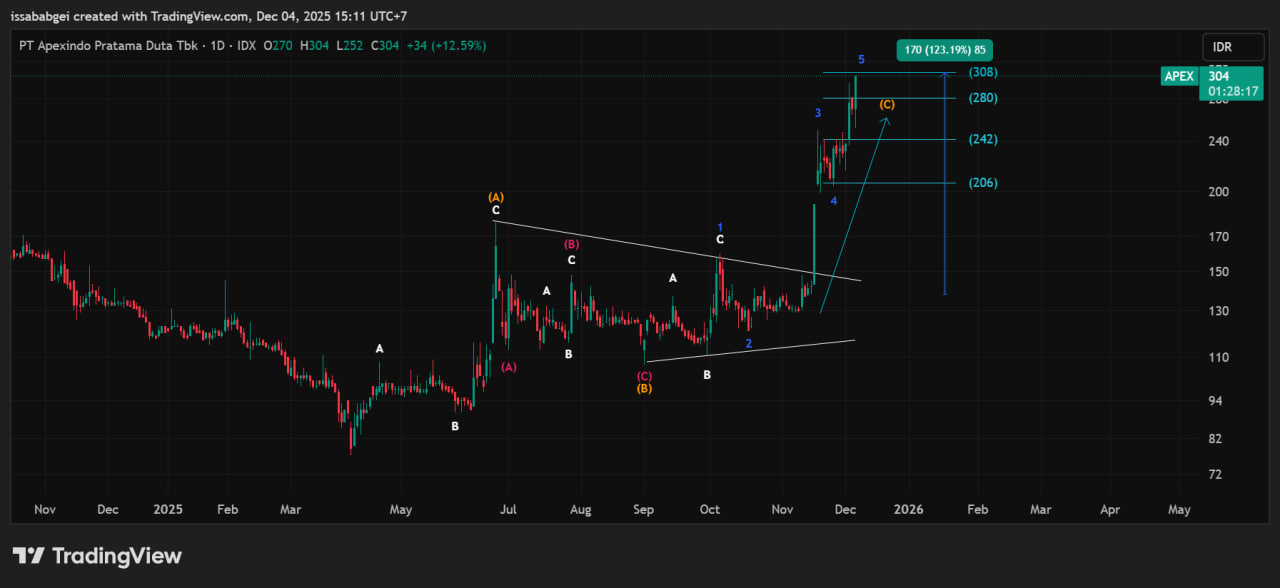Click the 304 current price label
Screen dimensions: 1280x588
(x=1219, y=76)
